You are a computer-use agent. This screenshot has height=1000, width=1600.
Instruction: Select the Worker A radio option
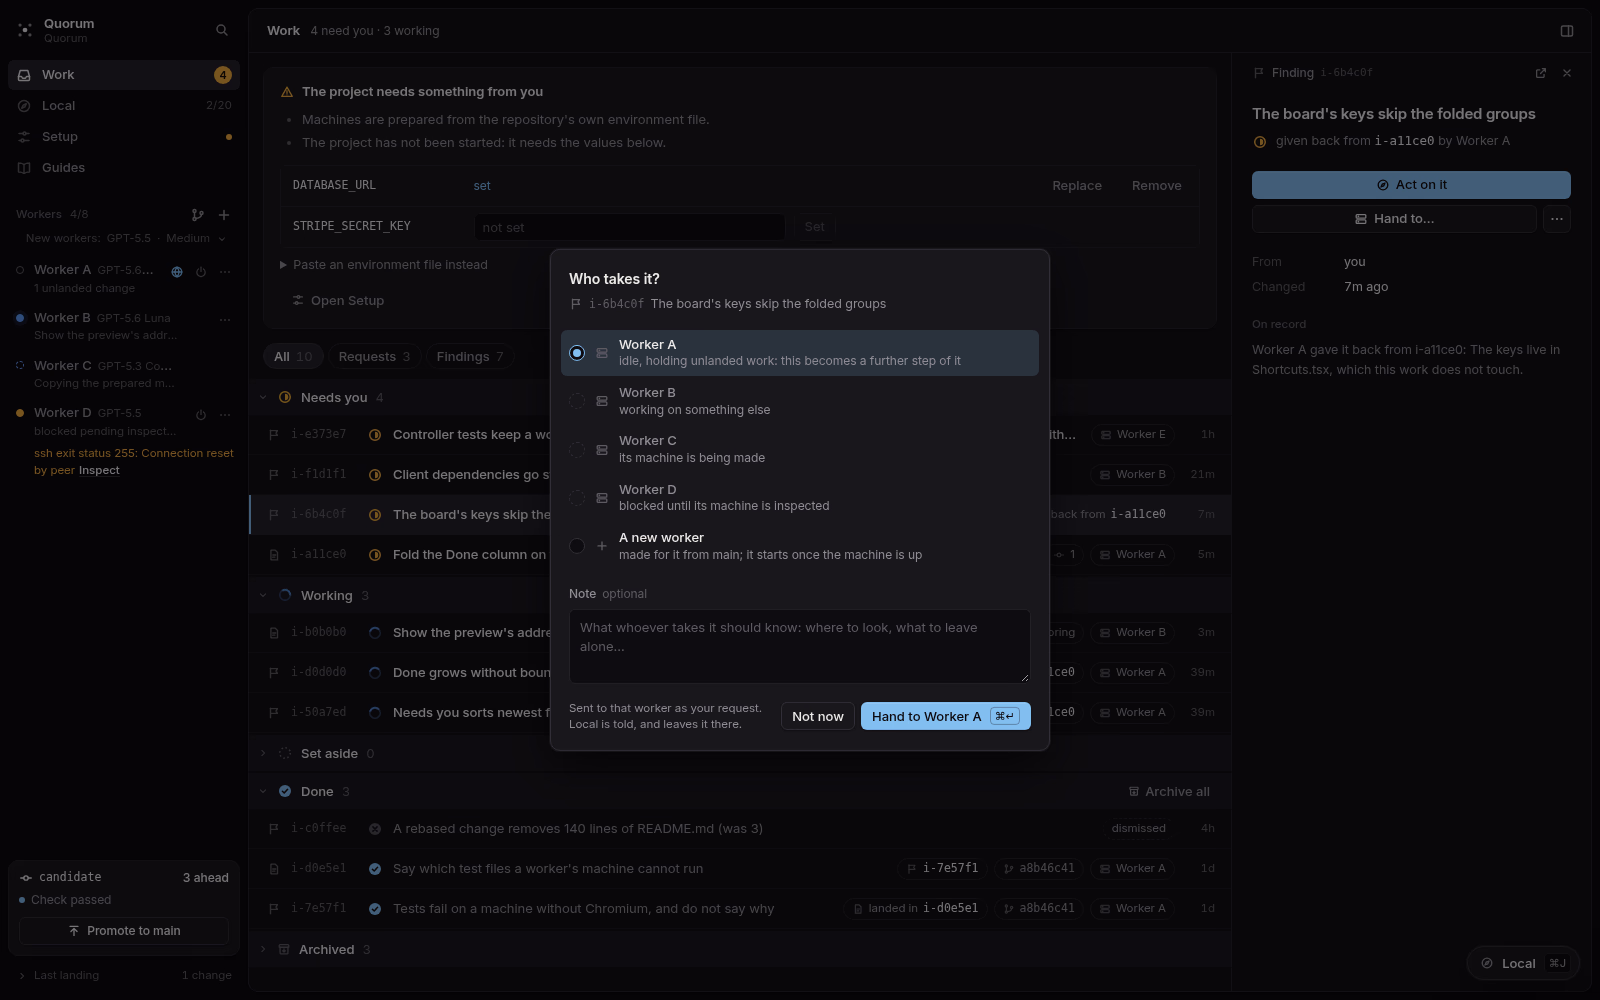pyautogui.click(x=799, y=353)
